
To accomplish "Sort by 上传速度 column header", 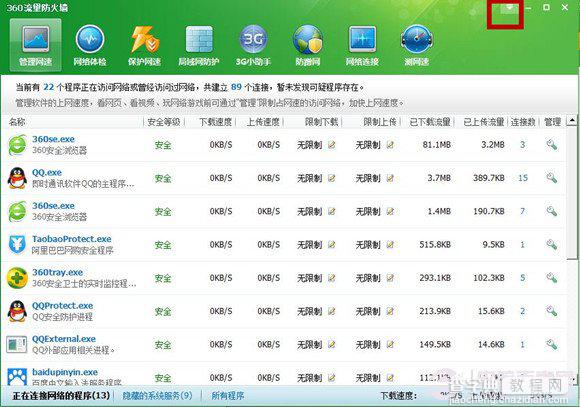I will click(263, 122).
